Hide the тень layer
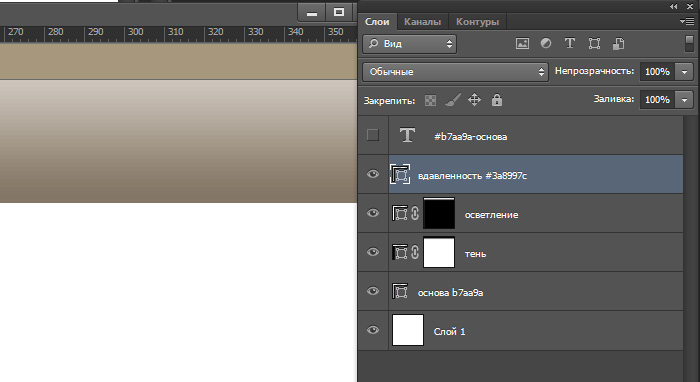 pyautogui.click(x=373, y=252)
